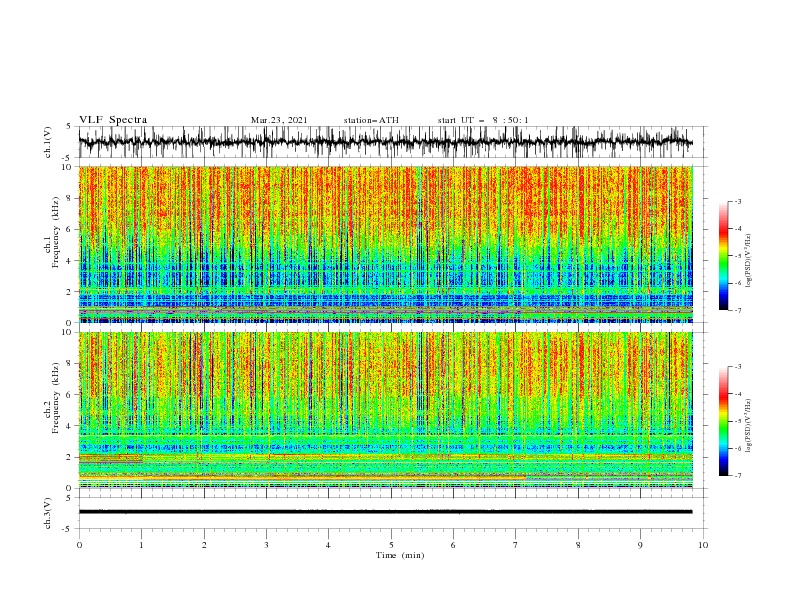Click the "ch.3(V)" axis label
The image size is (792, 612).
(x=48, y=513)
